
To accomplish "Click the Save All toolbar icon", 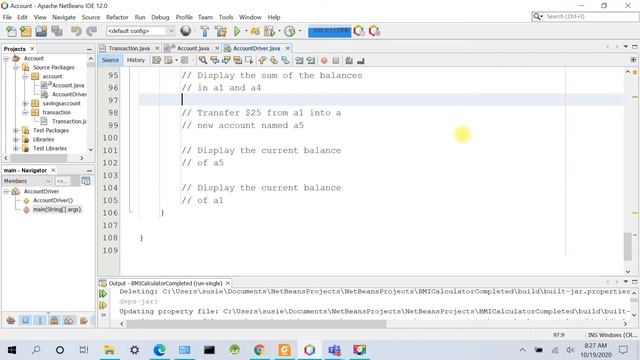I will pyautogui.click(x=57, y=31).
